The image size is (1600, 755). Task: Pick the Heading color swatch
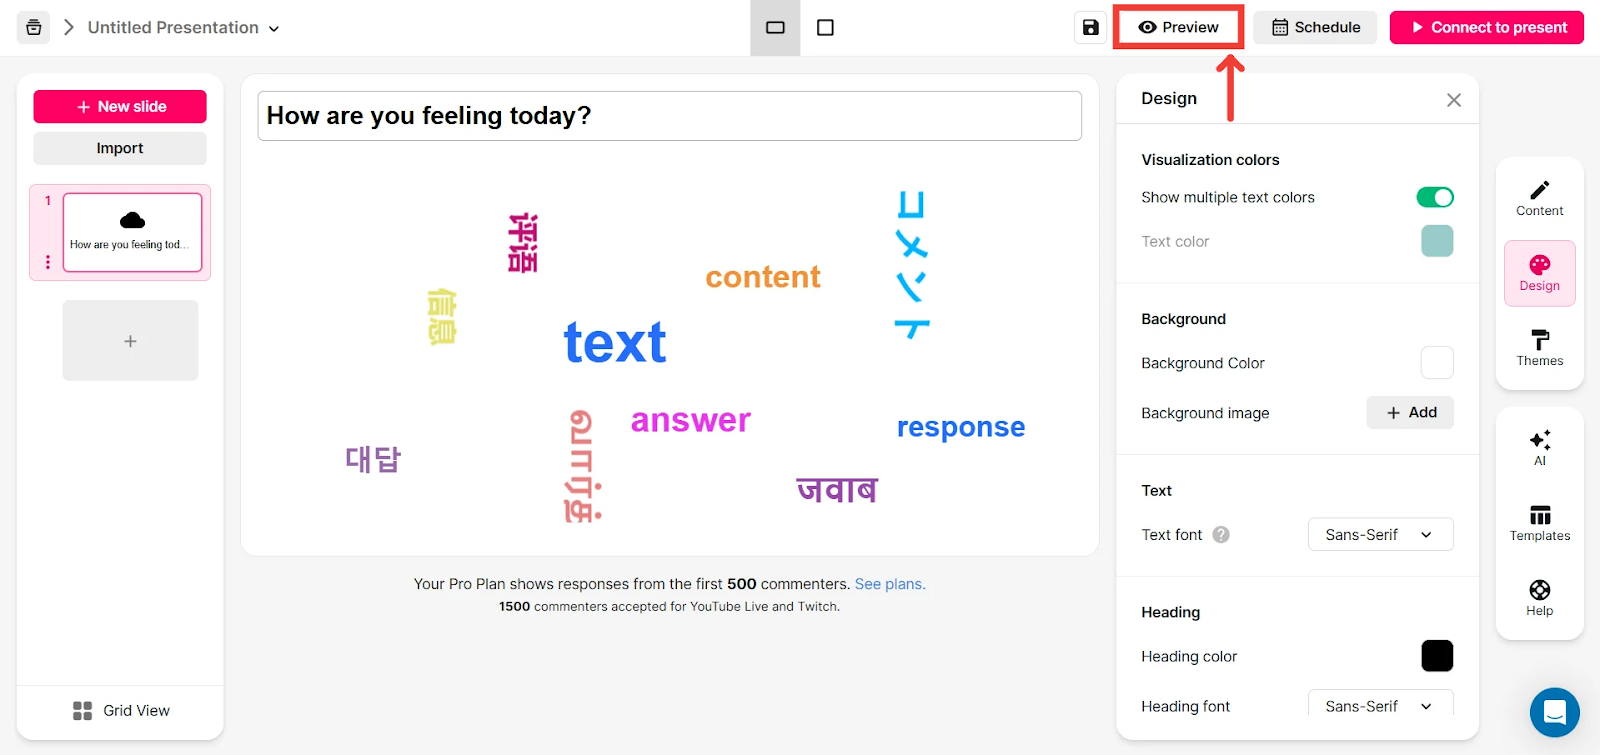pyautogui.click(x=1437, y=656)
